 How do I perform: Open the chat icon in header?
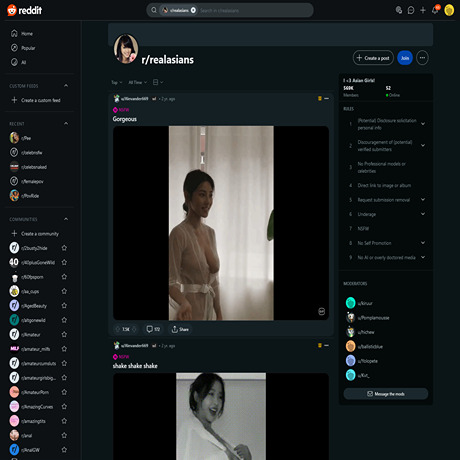(x=411, y=10)
